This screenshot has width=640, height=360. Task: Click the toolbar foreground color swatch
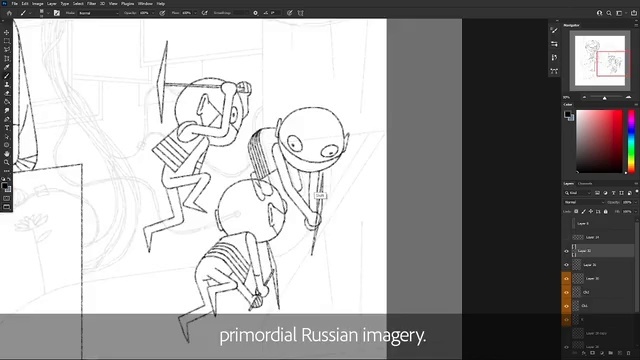click(5, 186)
